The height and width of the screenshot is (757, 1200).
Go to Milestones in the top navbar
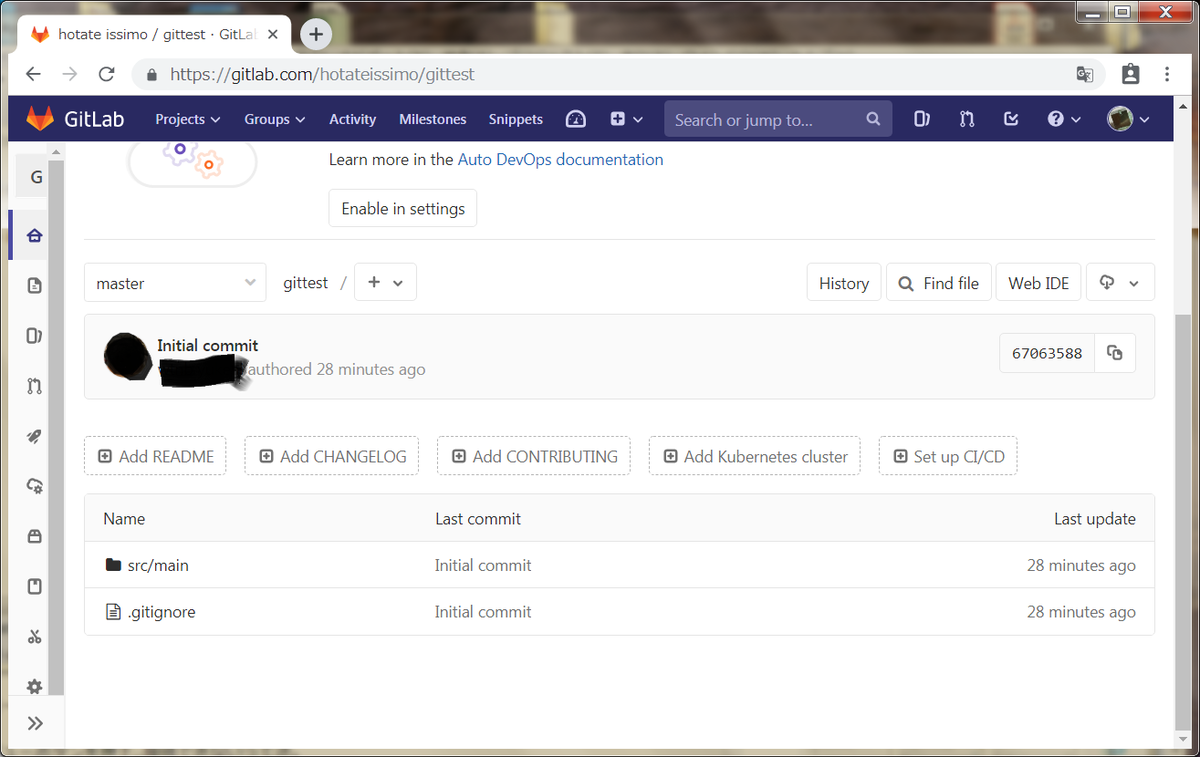[432, 119]
